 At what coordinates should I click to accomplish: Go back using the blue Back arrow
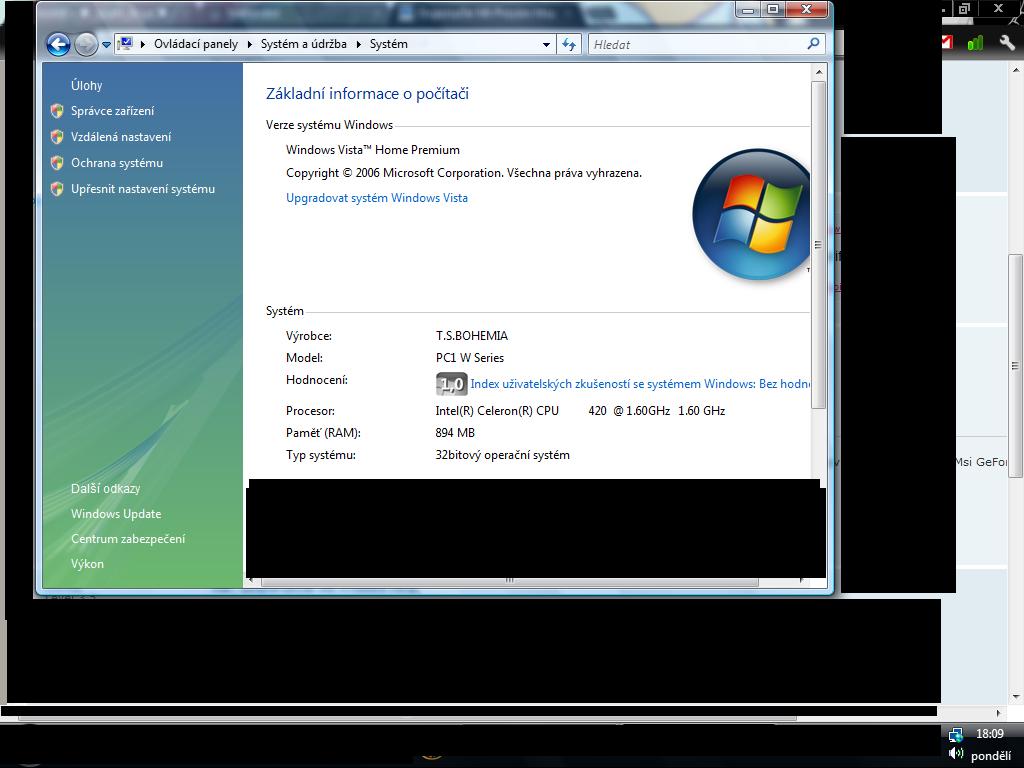click(x=58, y=44)
